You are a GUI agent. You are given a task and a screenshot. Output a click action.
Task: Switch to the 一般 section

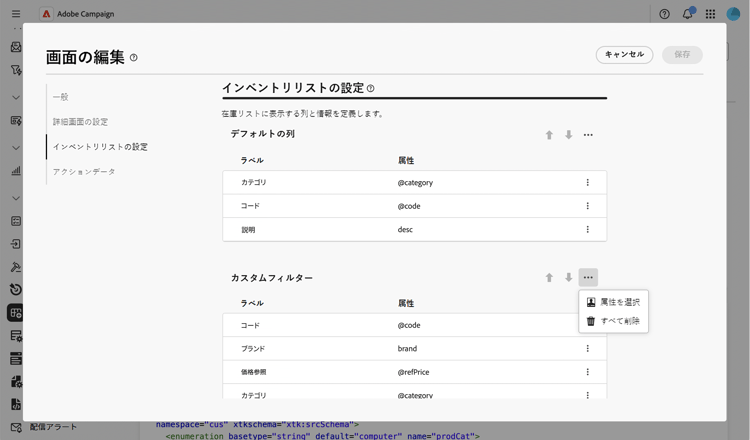pyautogui.click(x=61, y=97)
